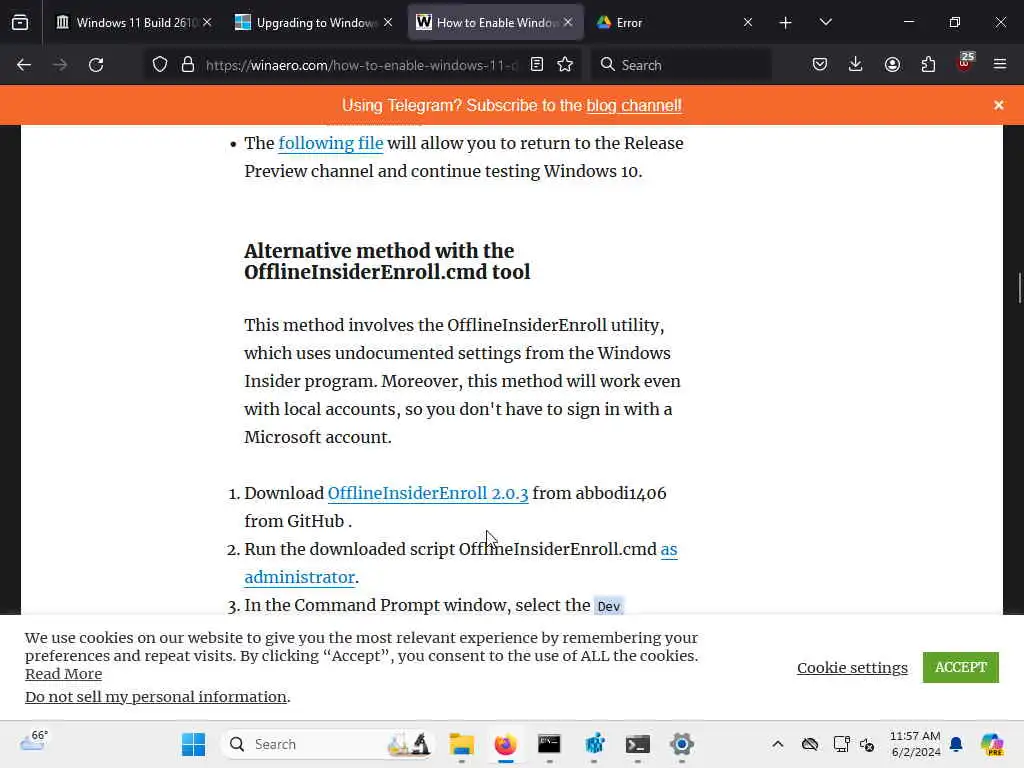This screenshot has width=1024, height=768.
Task: Open a new browser tab
Action: click(x=786, y=23)
